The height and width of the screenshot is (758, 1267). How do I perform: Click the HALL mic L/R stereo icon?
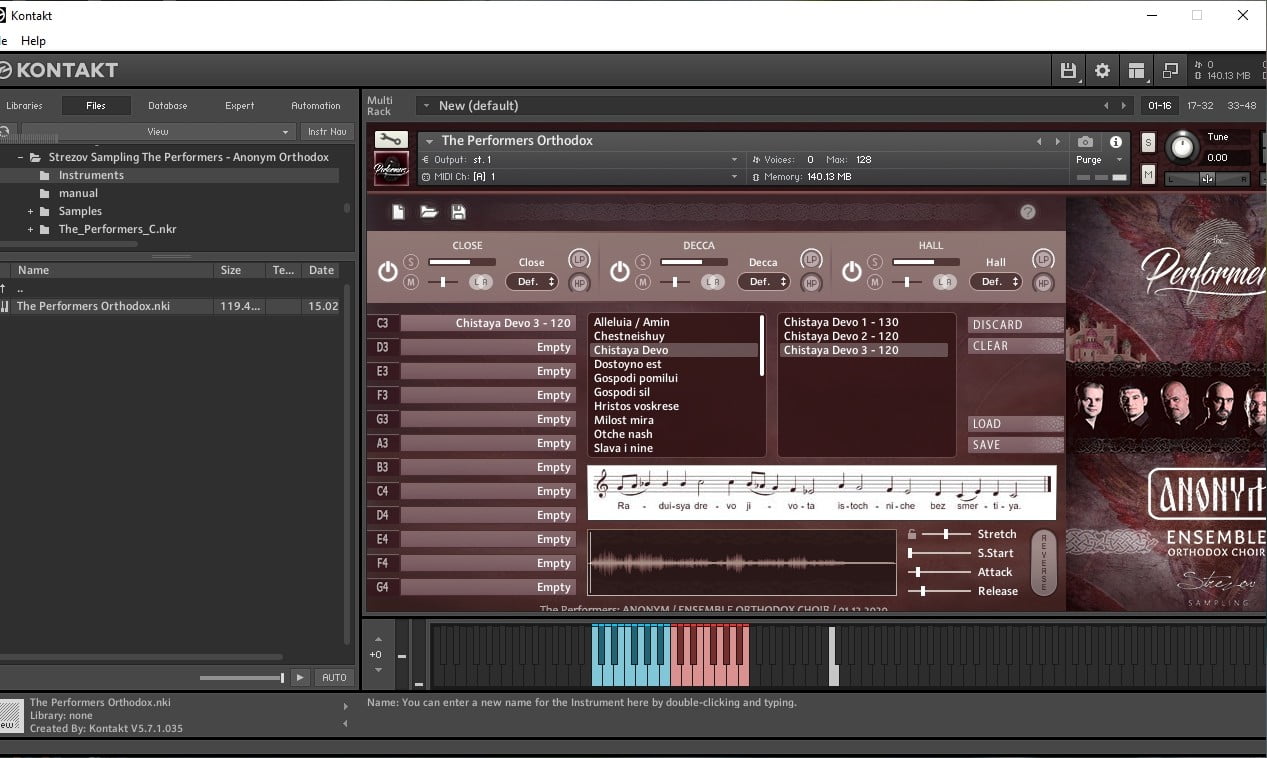click(x=945, y=282)
